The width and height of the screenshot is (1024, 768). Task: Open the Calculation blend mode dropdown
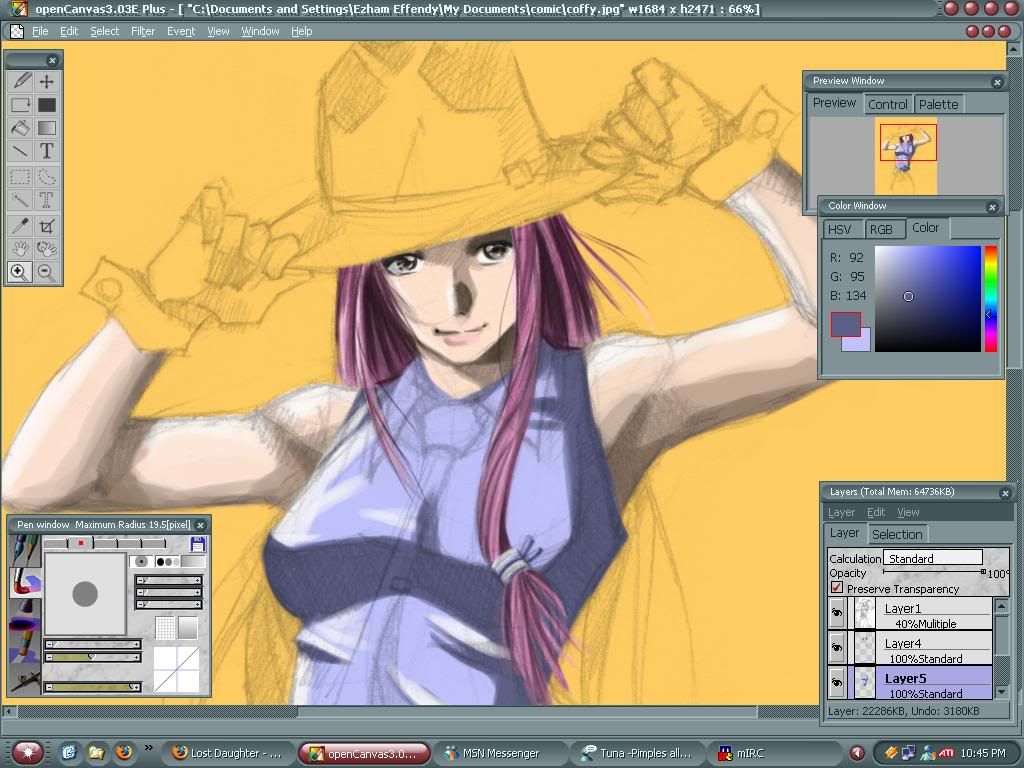932,558
